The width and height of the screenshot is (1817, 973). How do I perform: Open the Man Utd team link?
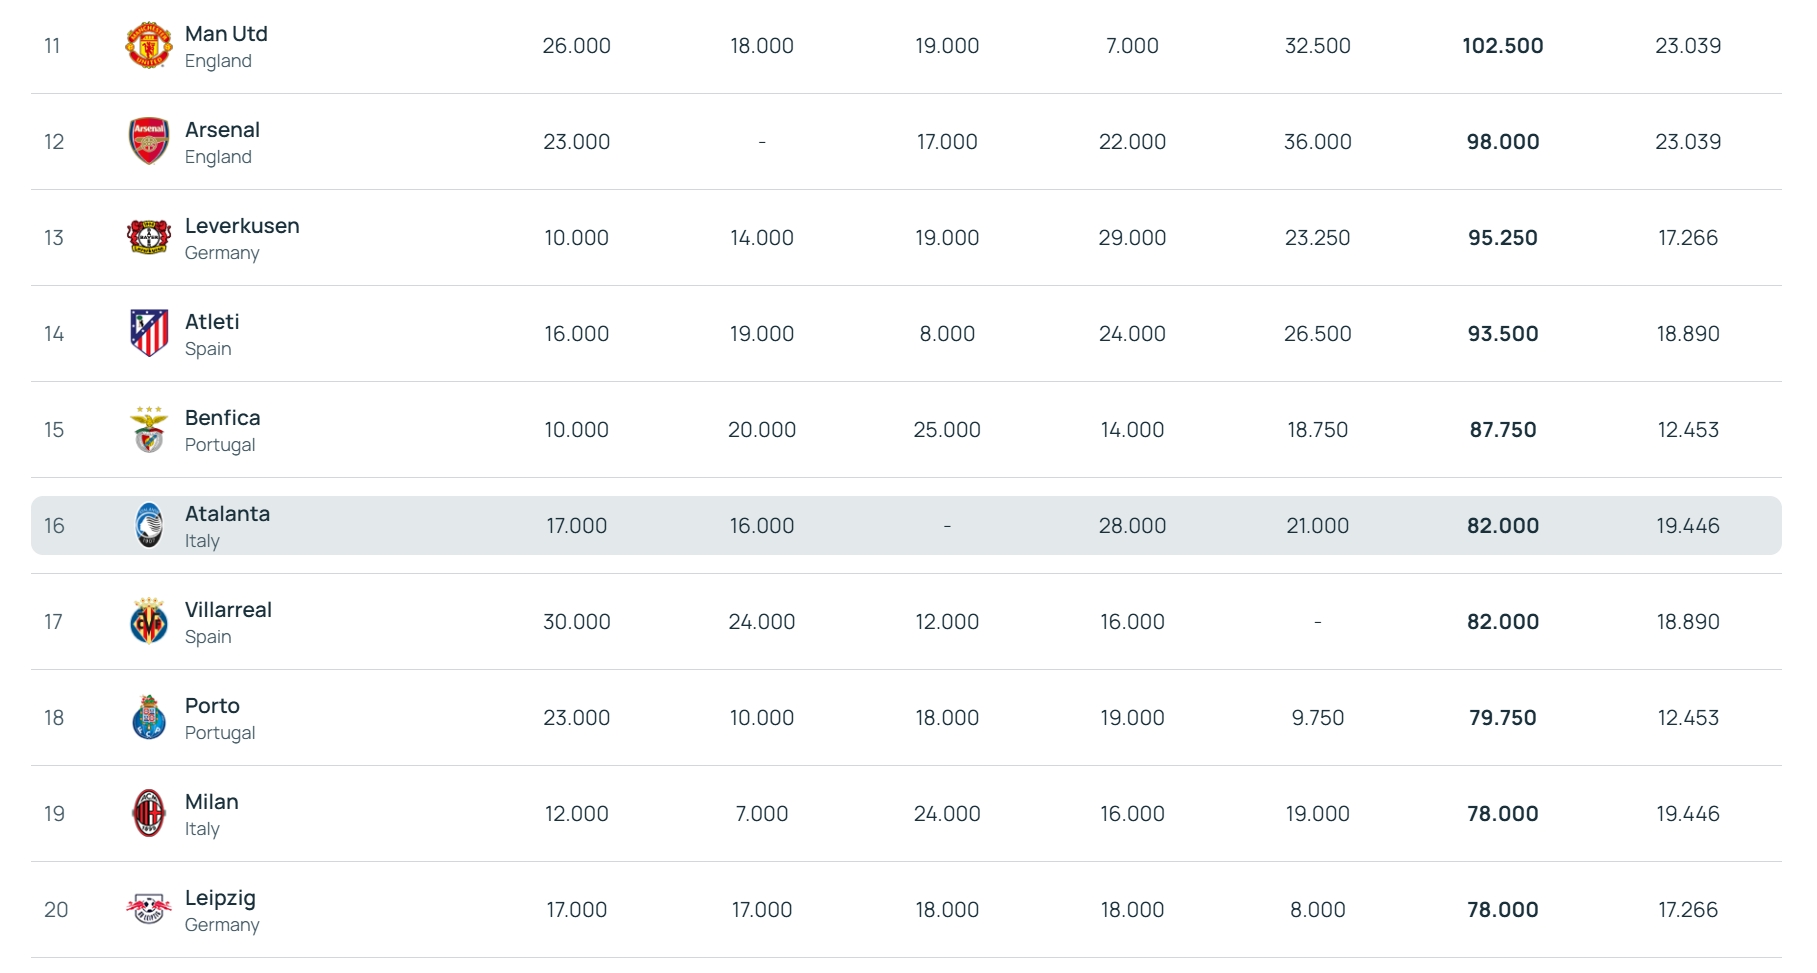pos(226,34)
